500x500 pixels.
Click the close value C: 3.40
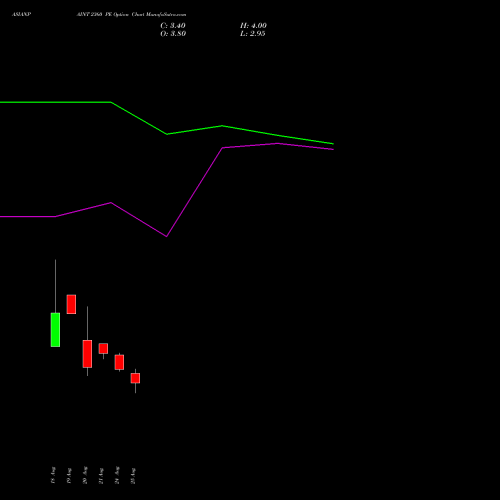click(x=173, y=26)
